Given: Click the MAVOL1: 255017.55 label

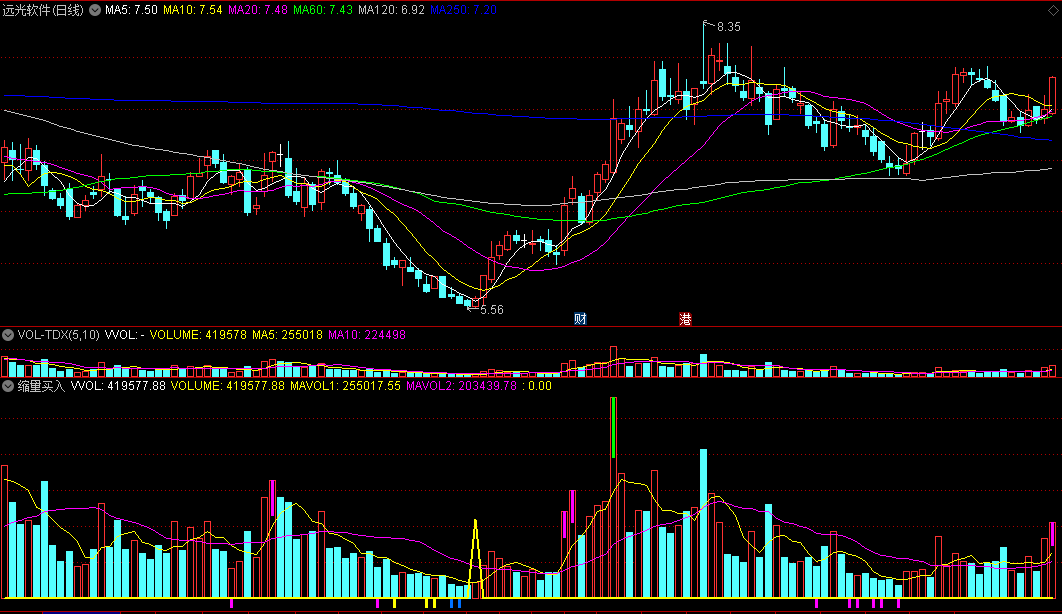Looking at the screenshot, I should pyautogui.click(x=345, y=386).
